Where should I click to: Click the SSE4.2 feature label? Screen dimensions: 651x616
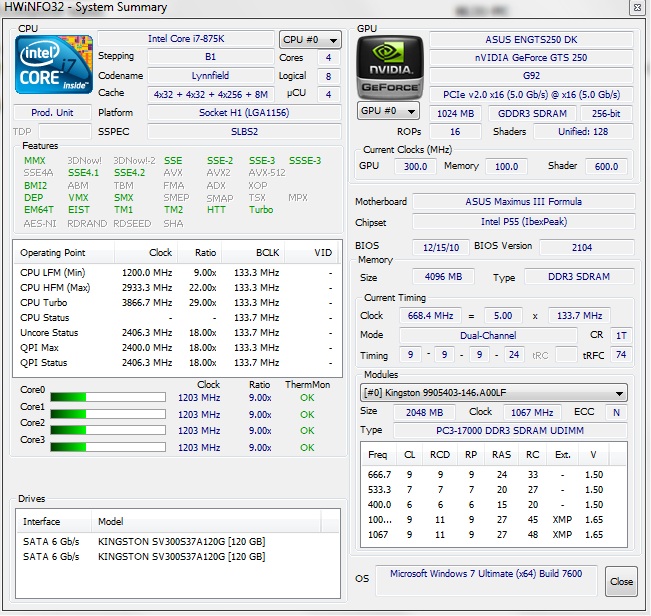point(130,173)
